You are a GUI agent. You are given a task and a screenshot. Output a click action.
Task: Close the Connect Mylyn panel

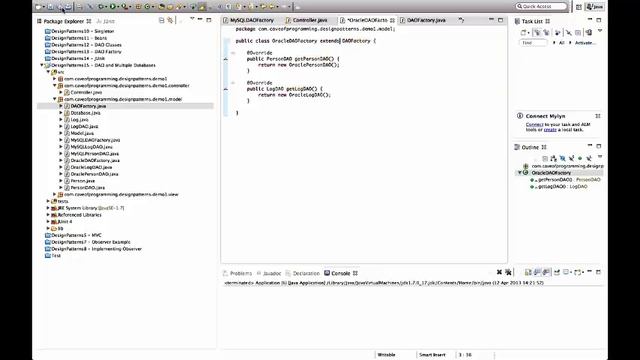[x=598, y=116]
